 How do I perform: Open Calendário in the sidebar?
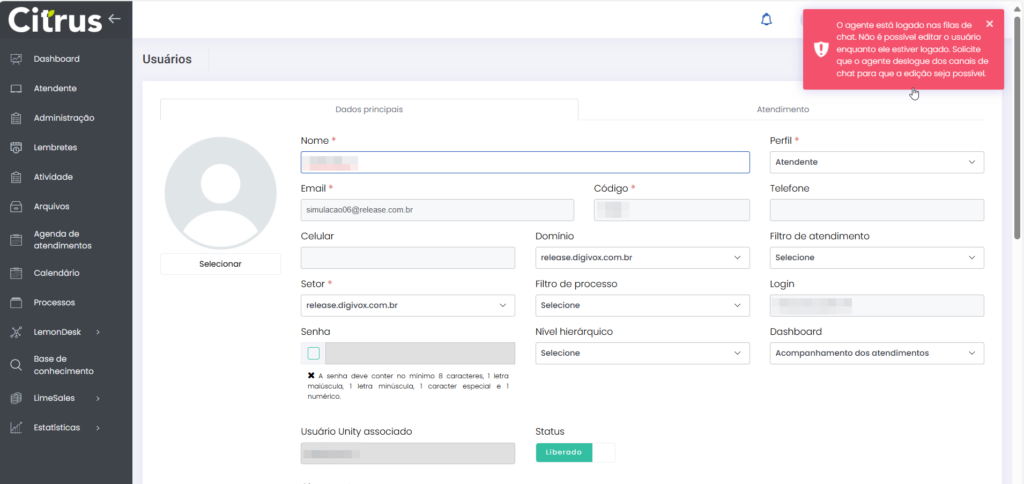click(x=16, y=273)
